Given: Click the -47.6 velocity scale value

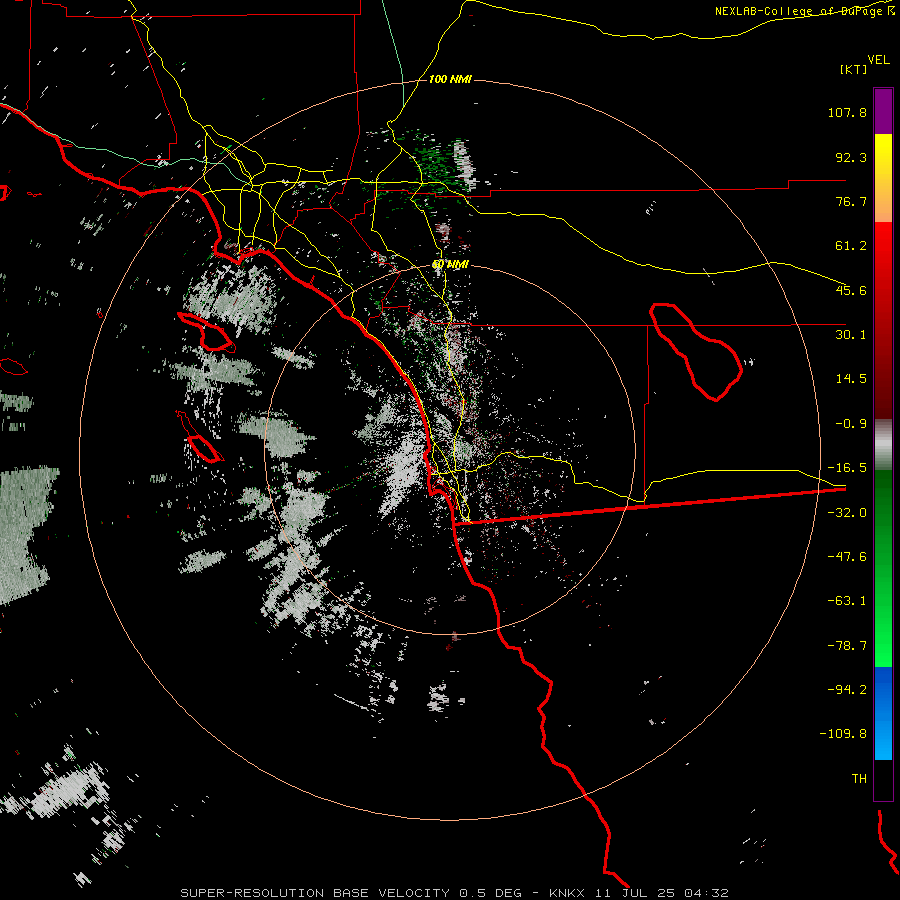Looking at the screenshot, I should tap(847, 557).
